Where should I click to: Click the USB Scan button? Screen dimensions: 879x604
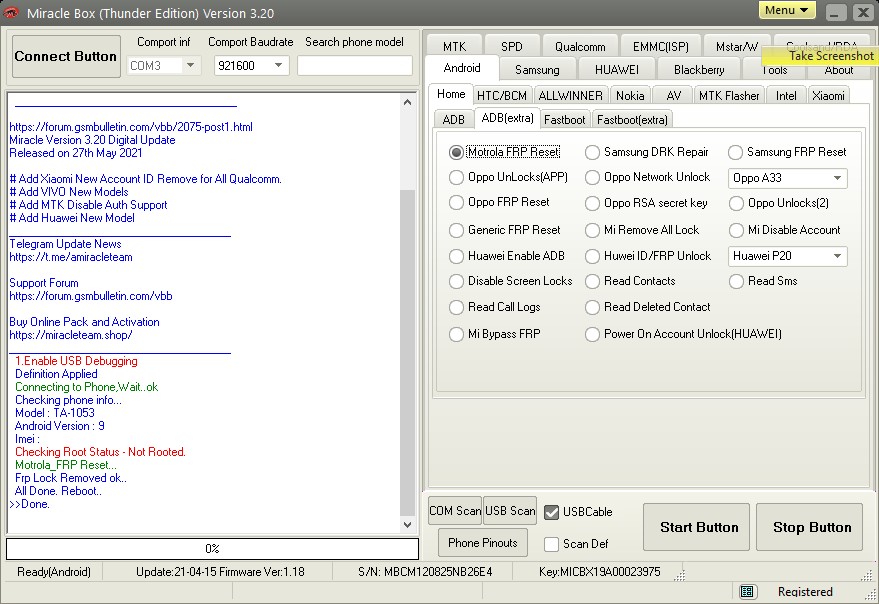510,511
